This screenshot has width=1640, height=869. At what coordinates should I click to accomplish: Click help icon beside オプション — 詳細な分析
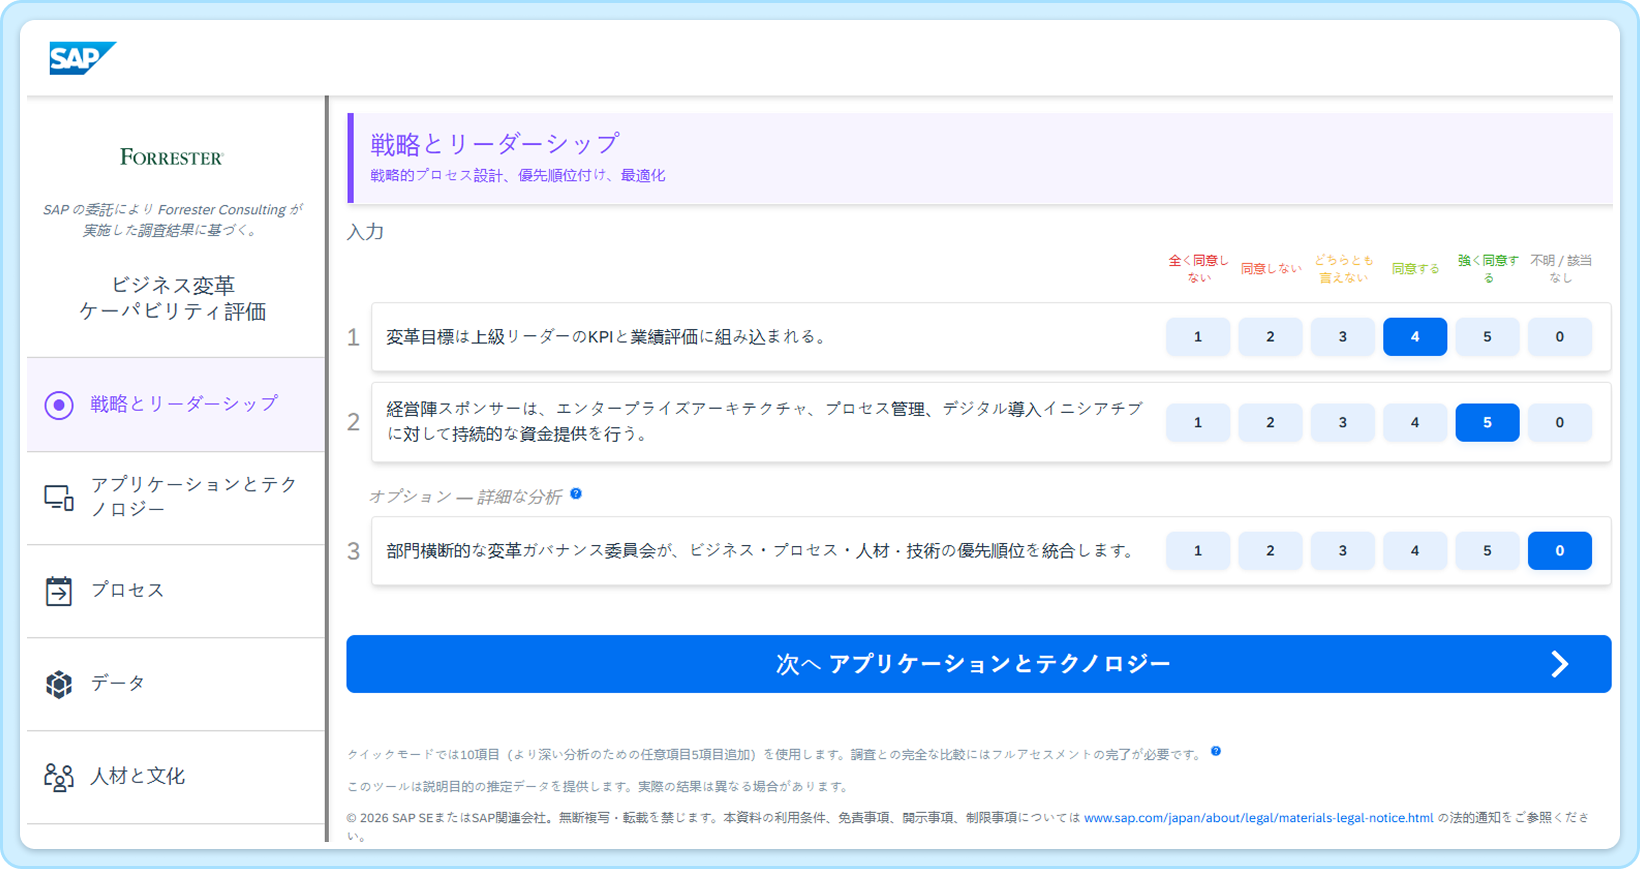576,494
